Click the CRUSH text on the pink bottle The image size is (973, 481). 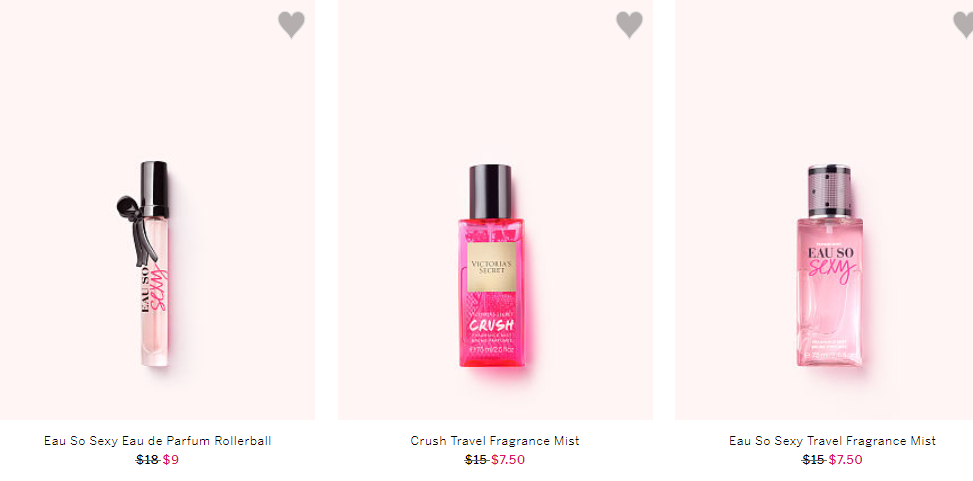[x=491, y=325]
